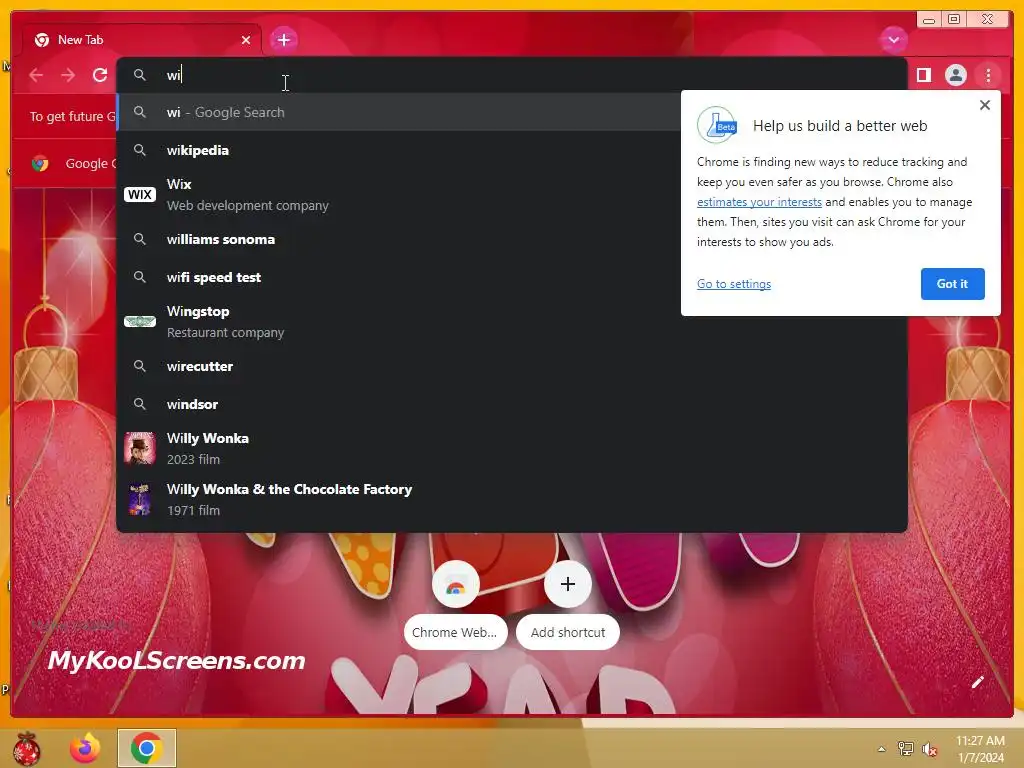The width and height of the screenshot is (1024, 768).
Task: Customize the page with the pencil icon
Action: pos(977,683)
